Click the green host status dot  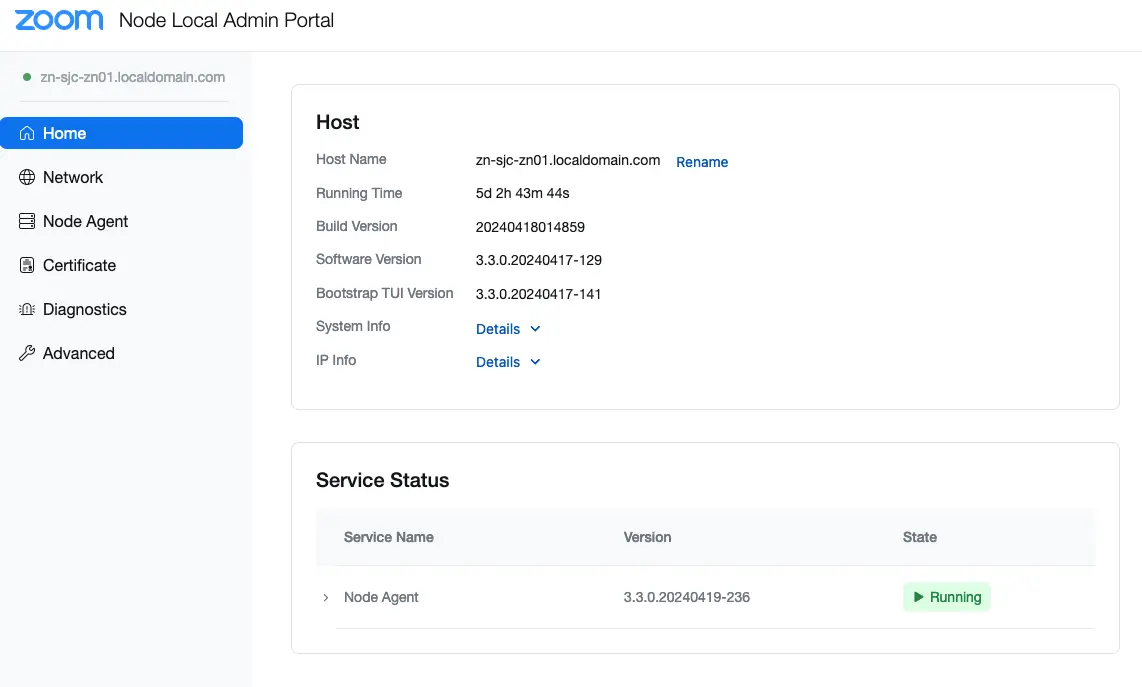click(x=27, y=77)
